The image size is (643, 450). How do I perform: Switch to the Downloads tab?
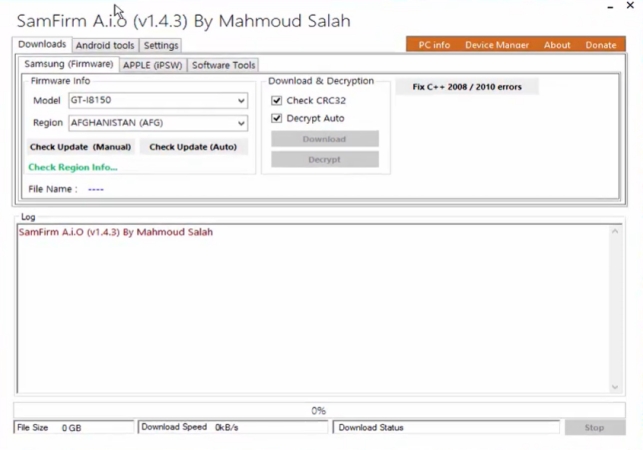click(42, 44)
